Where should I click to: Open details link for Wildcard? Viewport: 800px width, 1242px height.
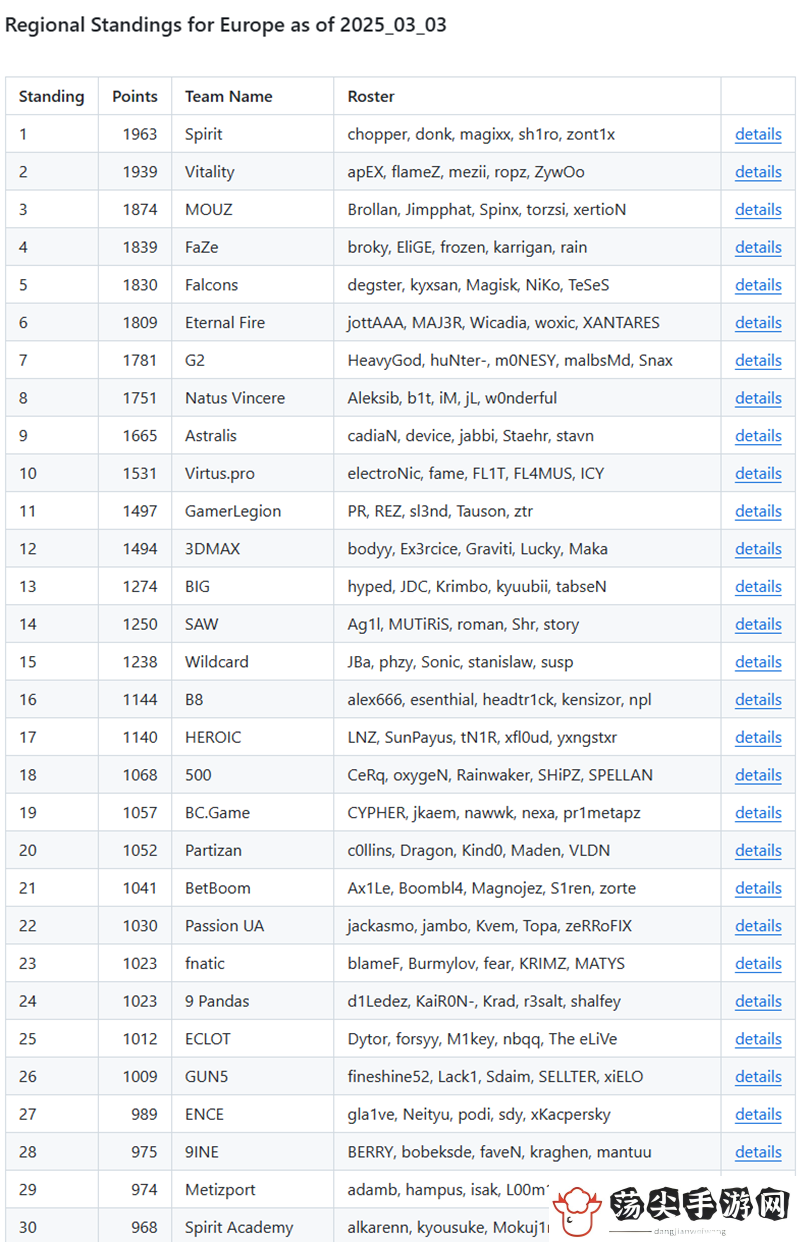point(758,662)
